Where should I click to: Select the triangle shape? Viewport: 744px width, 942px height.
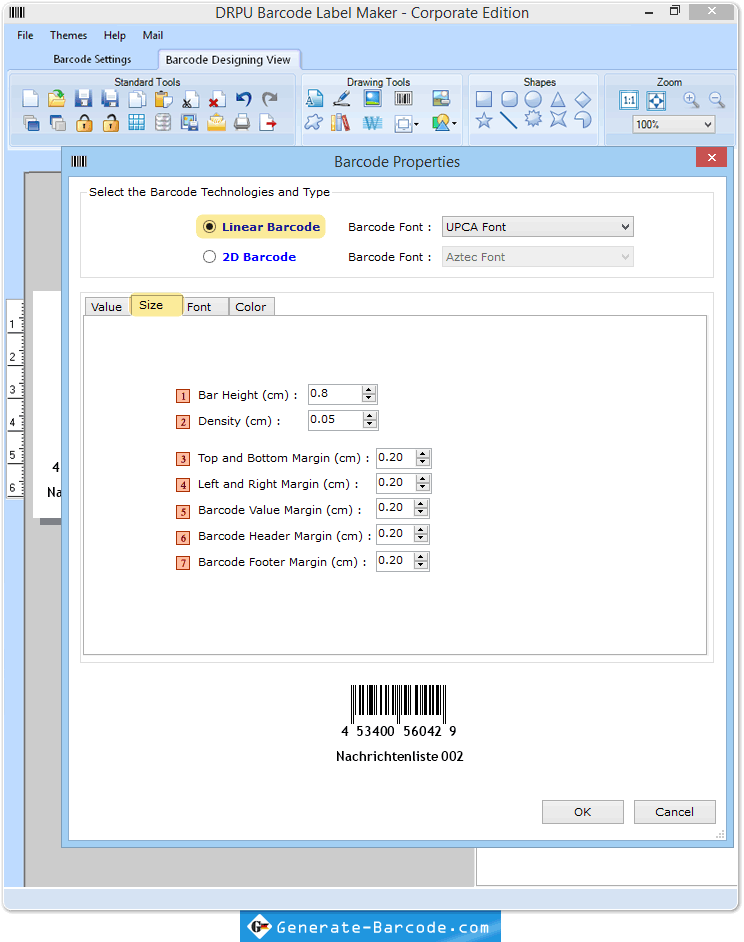(558, 99)
